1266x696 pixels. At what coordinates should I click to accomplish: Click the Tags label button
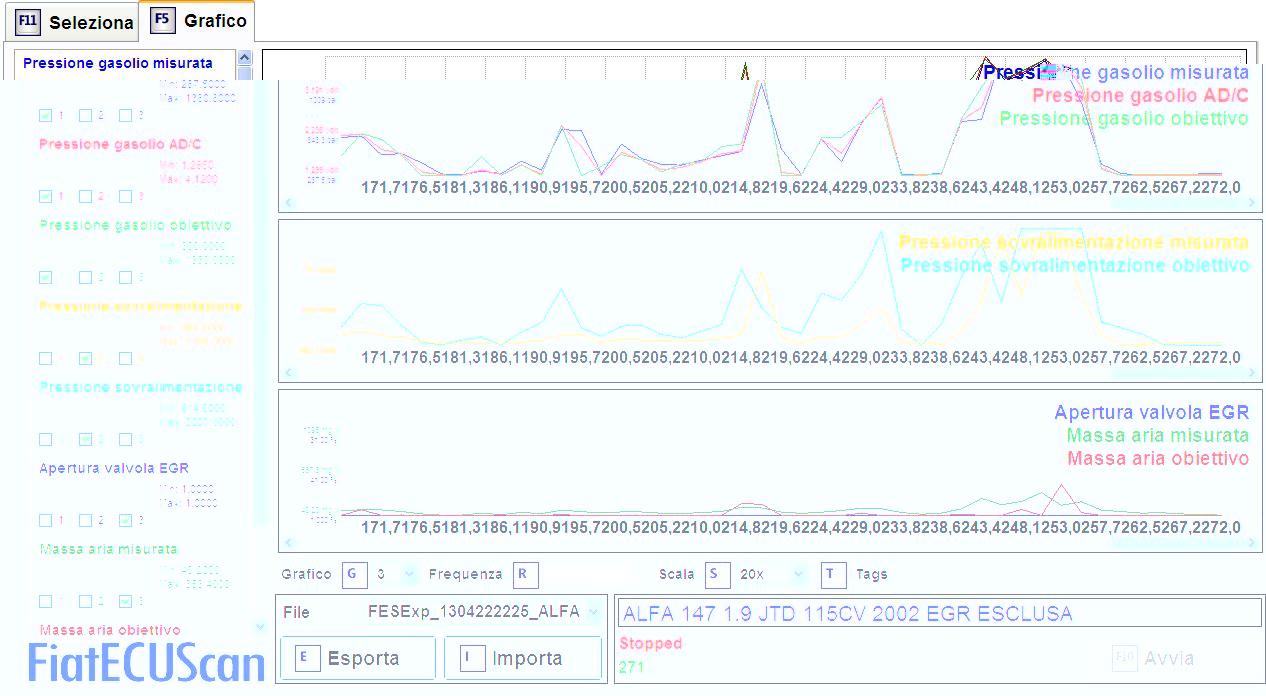[871, 574]
